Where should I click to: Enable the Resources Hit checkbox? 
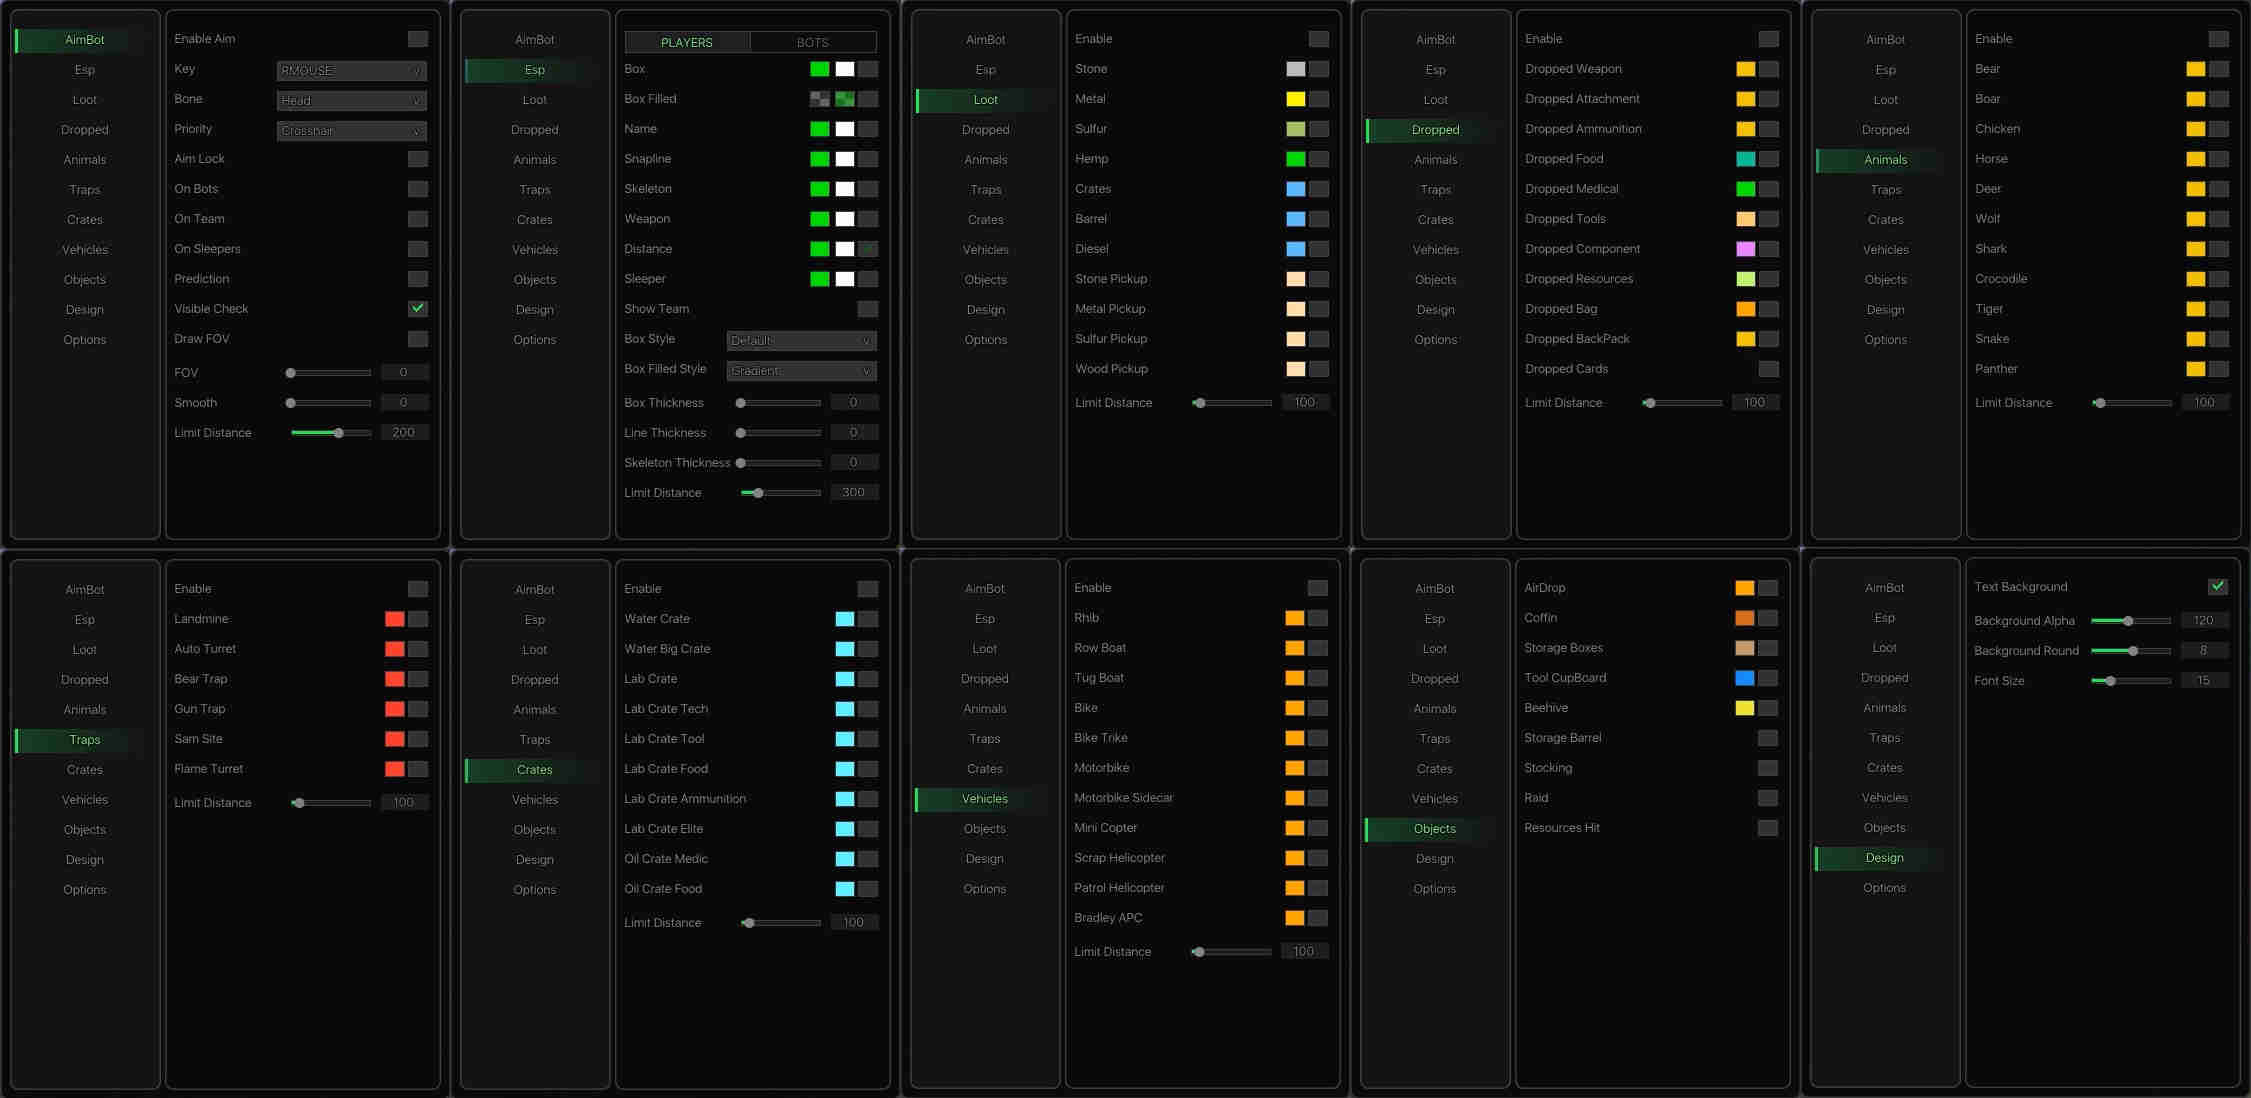(x=1768, y=828)
